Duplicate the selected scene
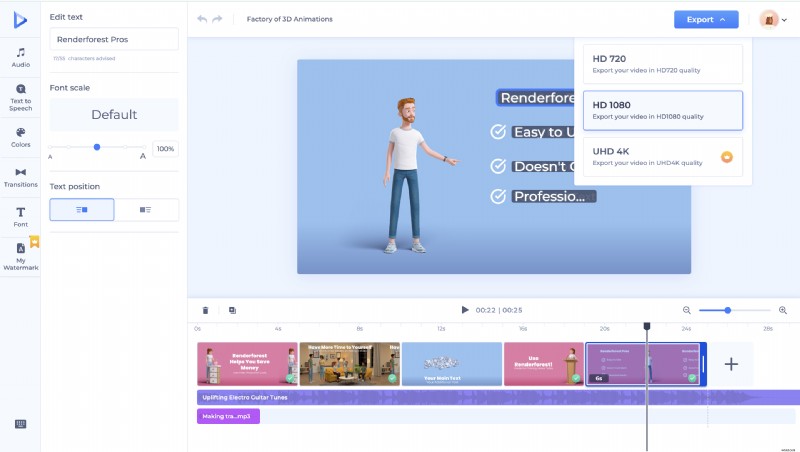 coord(232,310)
